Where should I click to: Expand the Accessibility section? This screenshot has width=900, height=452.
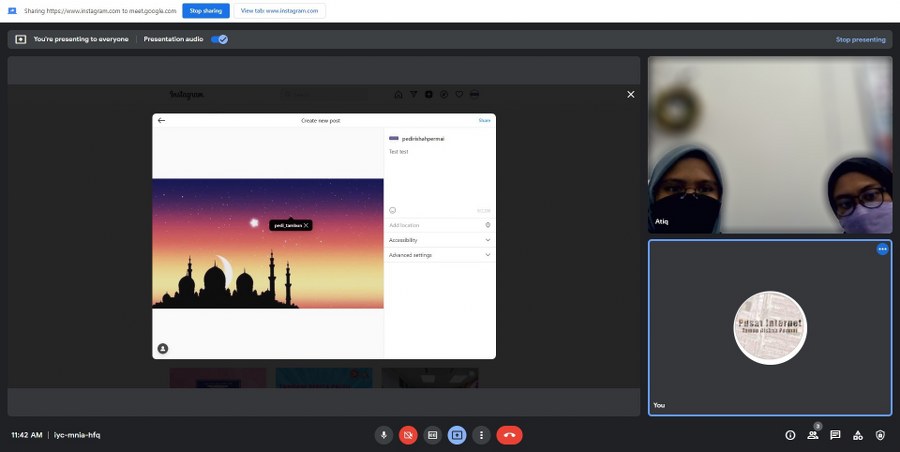[440, 240]
